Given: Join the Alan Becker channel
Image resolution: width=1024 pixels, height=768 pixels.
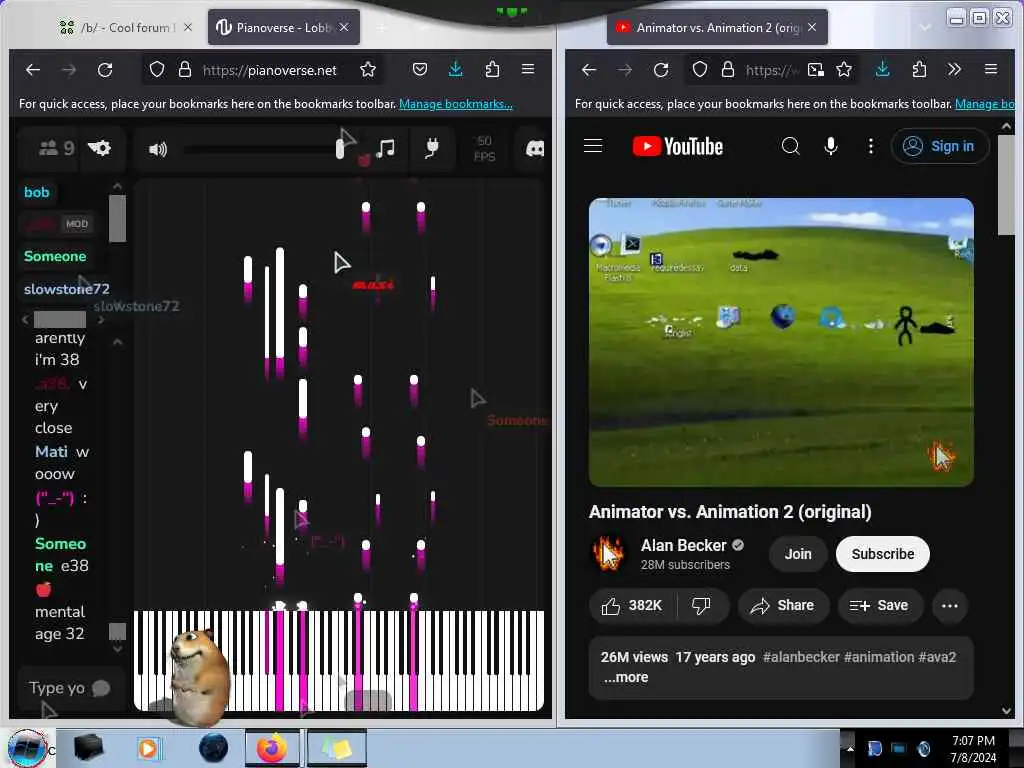Looking at the screenshot, I should click(x=798, y=554).
